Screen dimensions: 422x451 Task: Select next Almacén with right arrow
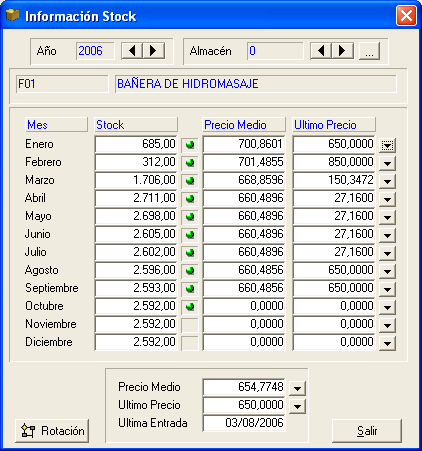[x=342, y=51]
